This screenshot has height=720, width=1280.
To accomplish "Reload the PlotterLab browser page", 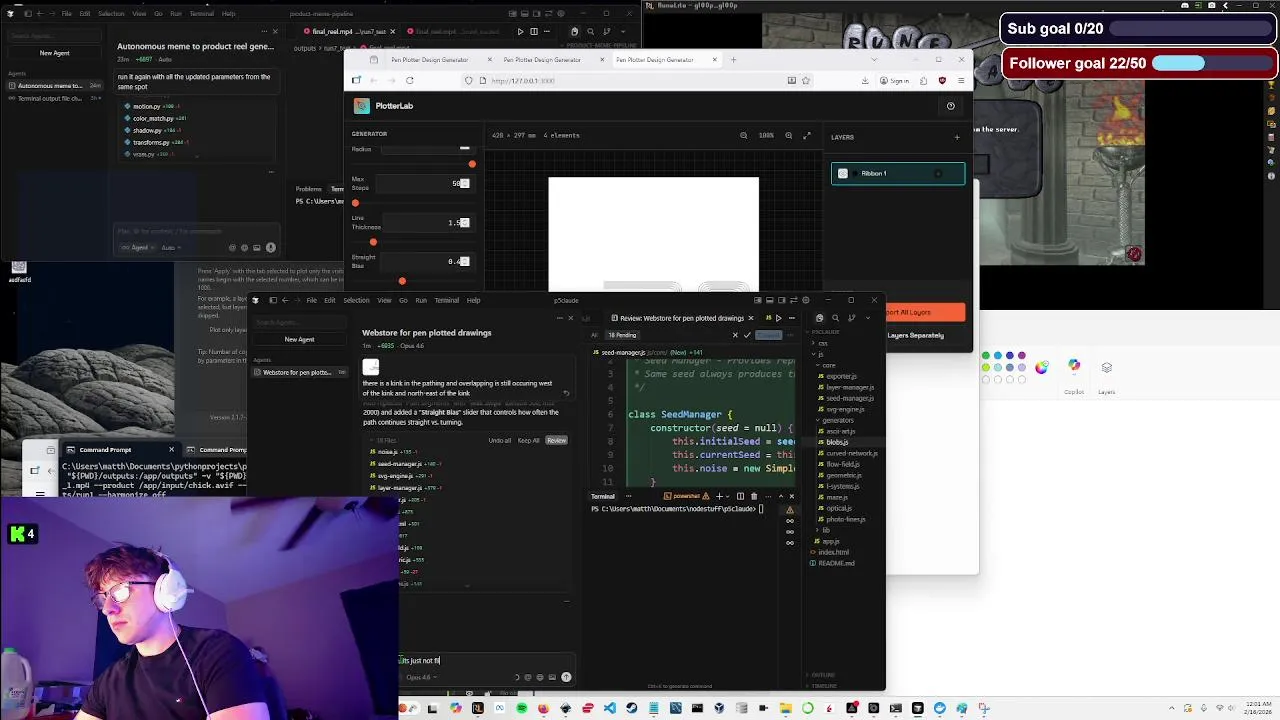I will pos(409,80).
